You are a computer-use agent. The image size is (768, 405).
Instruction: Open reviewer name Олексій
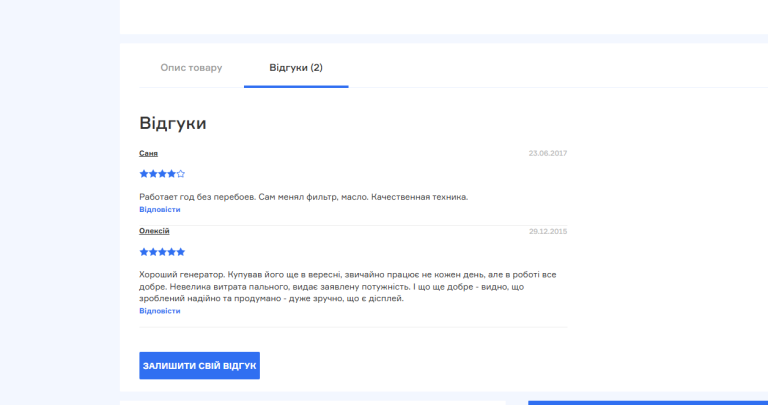click(154, 231)
